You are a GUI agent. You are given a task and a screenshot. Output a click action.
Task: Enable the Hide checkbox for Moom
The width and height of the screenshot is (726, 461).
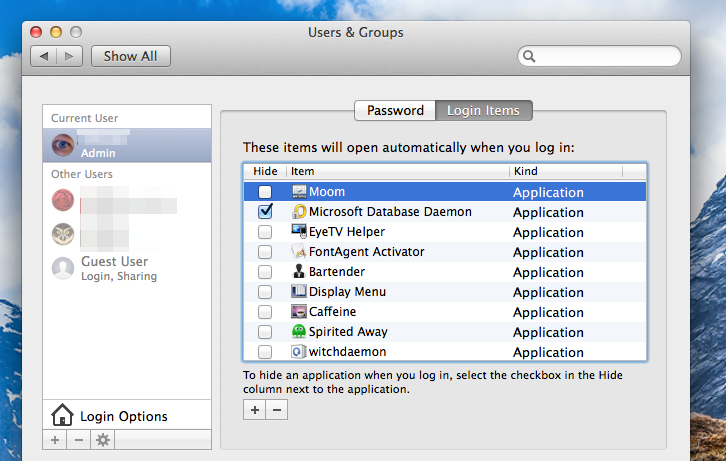[x=265, y=192]
